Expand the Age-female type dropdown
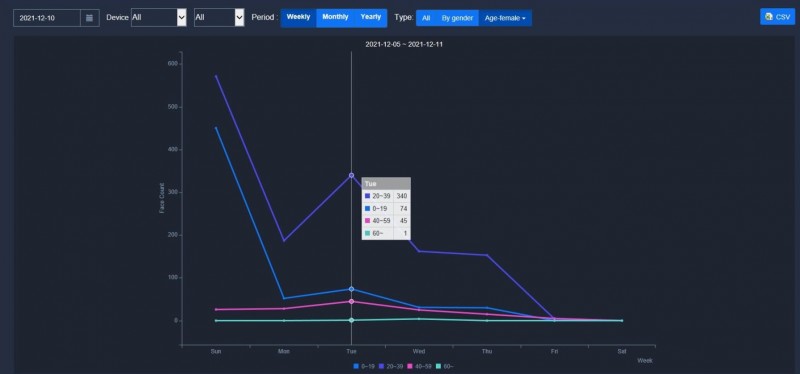 [505, 18]
